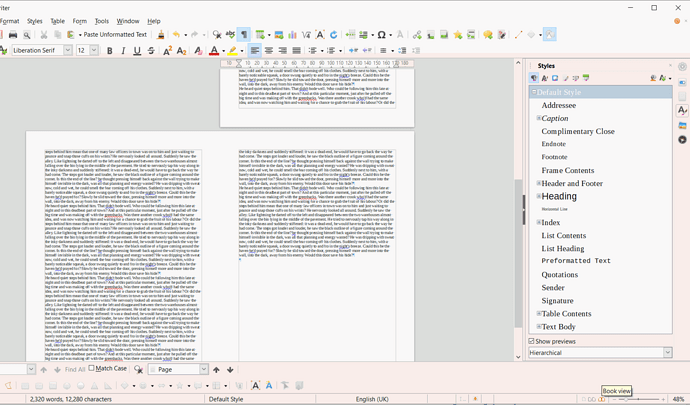Open the Help menu
Image resolution: width=690 pixels, height=405 pixels.
tap(154, 21)
